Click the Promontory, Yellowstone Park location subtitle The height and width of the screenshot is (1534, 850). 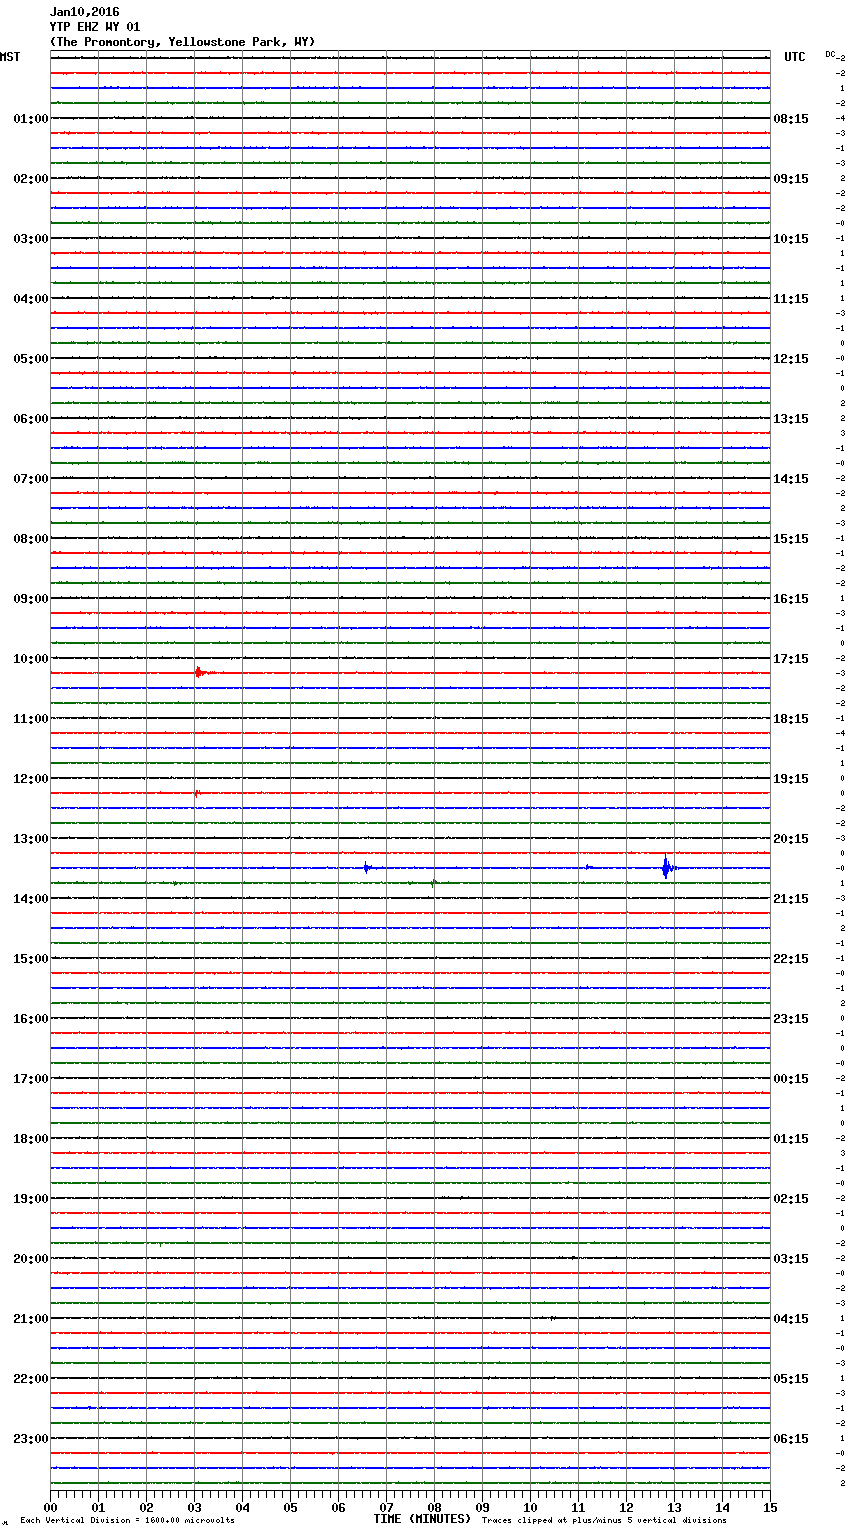[x=182, y=42]
